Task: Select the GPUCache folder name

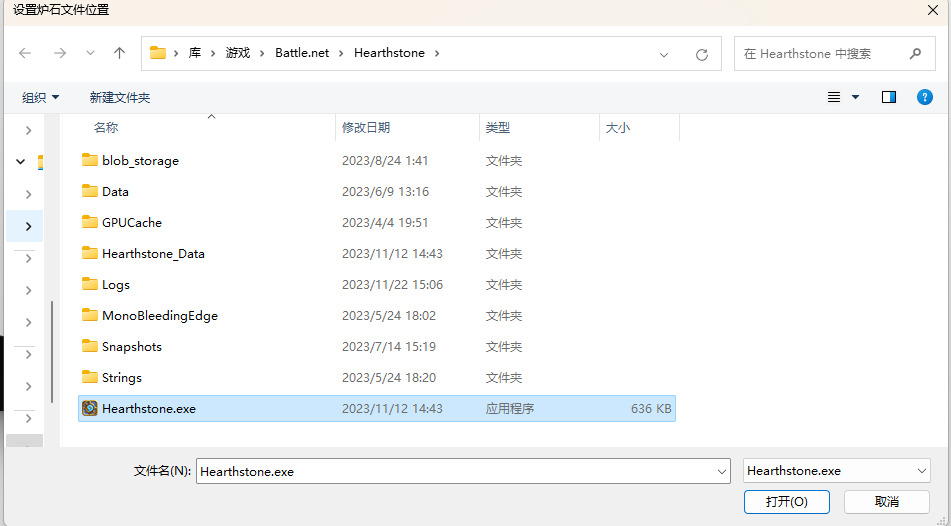Action: (x=132, y=223)
